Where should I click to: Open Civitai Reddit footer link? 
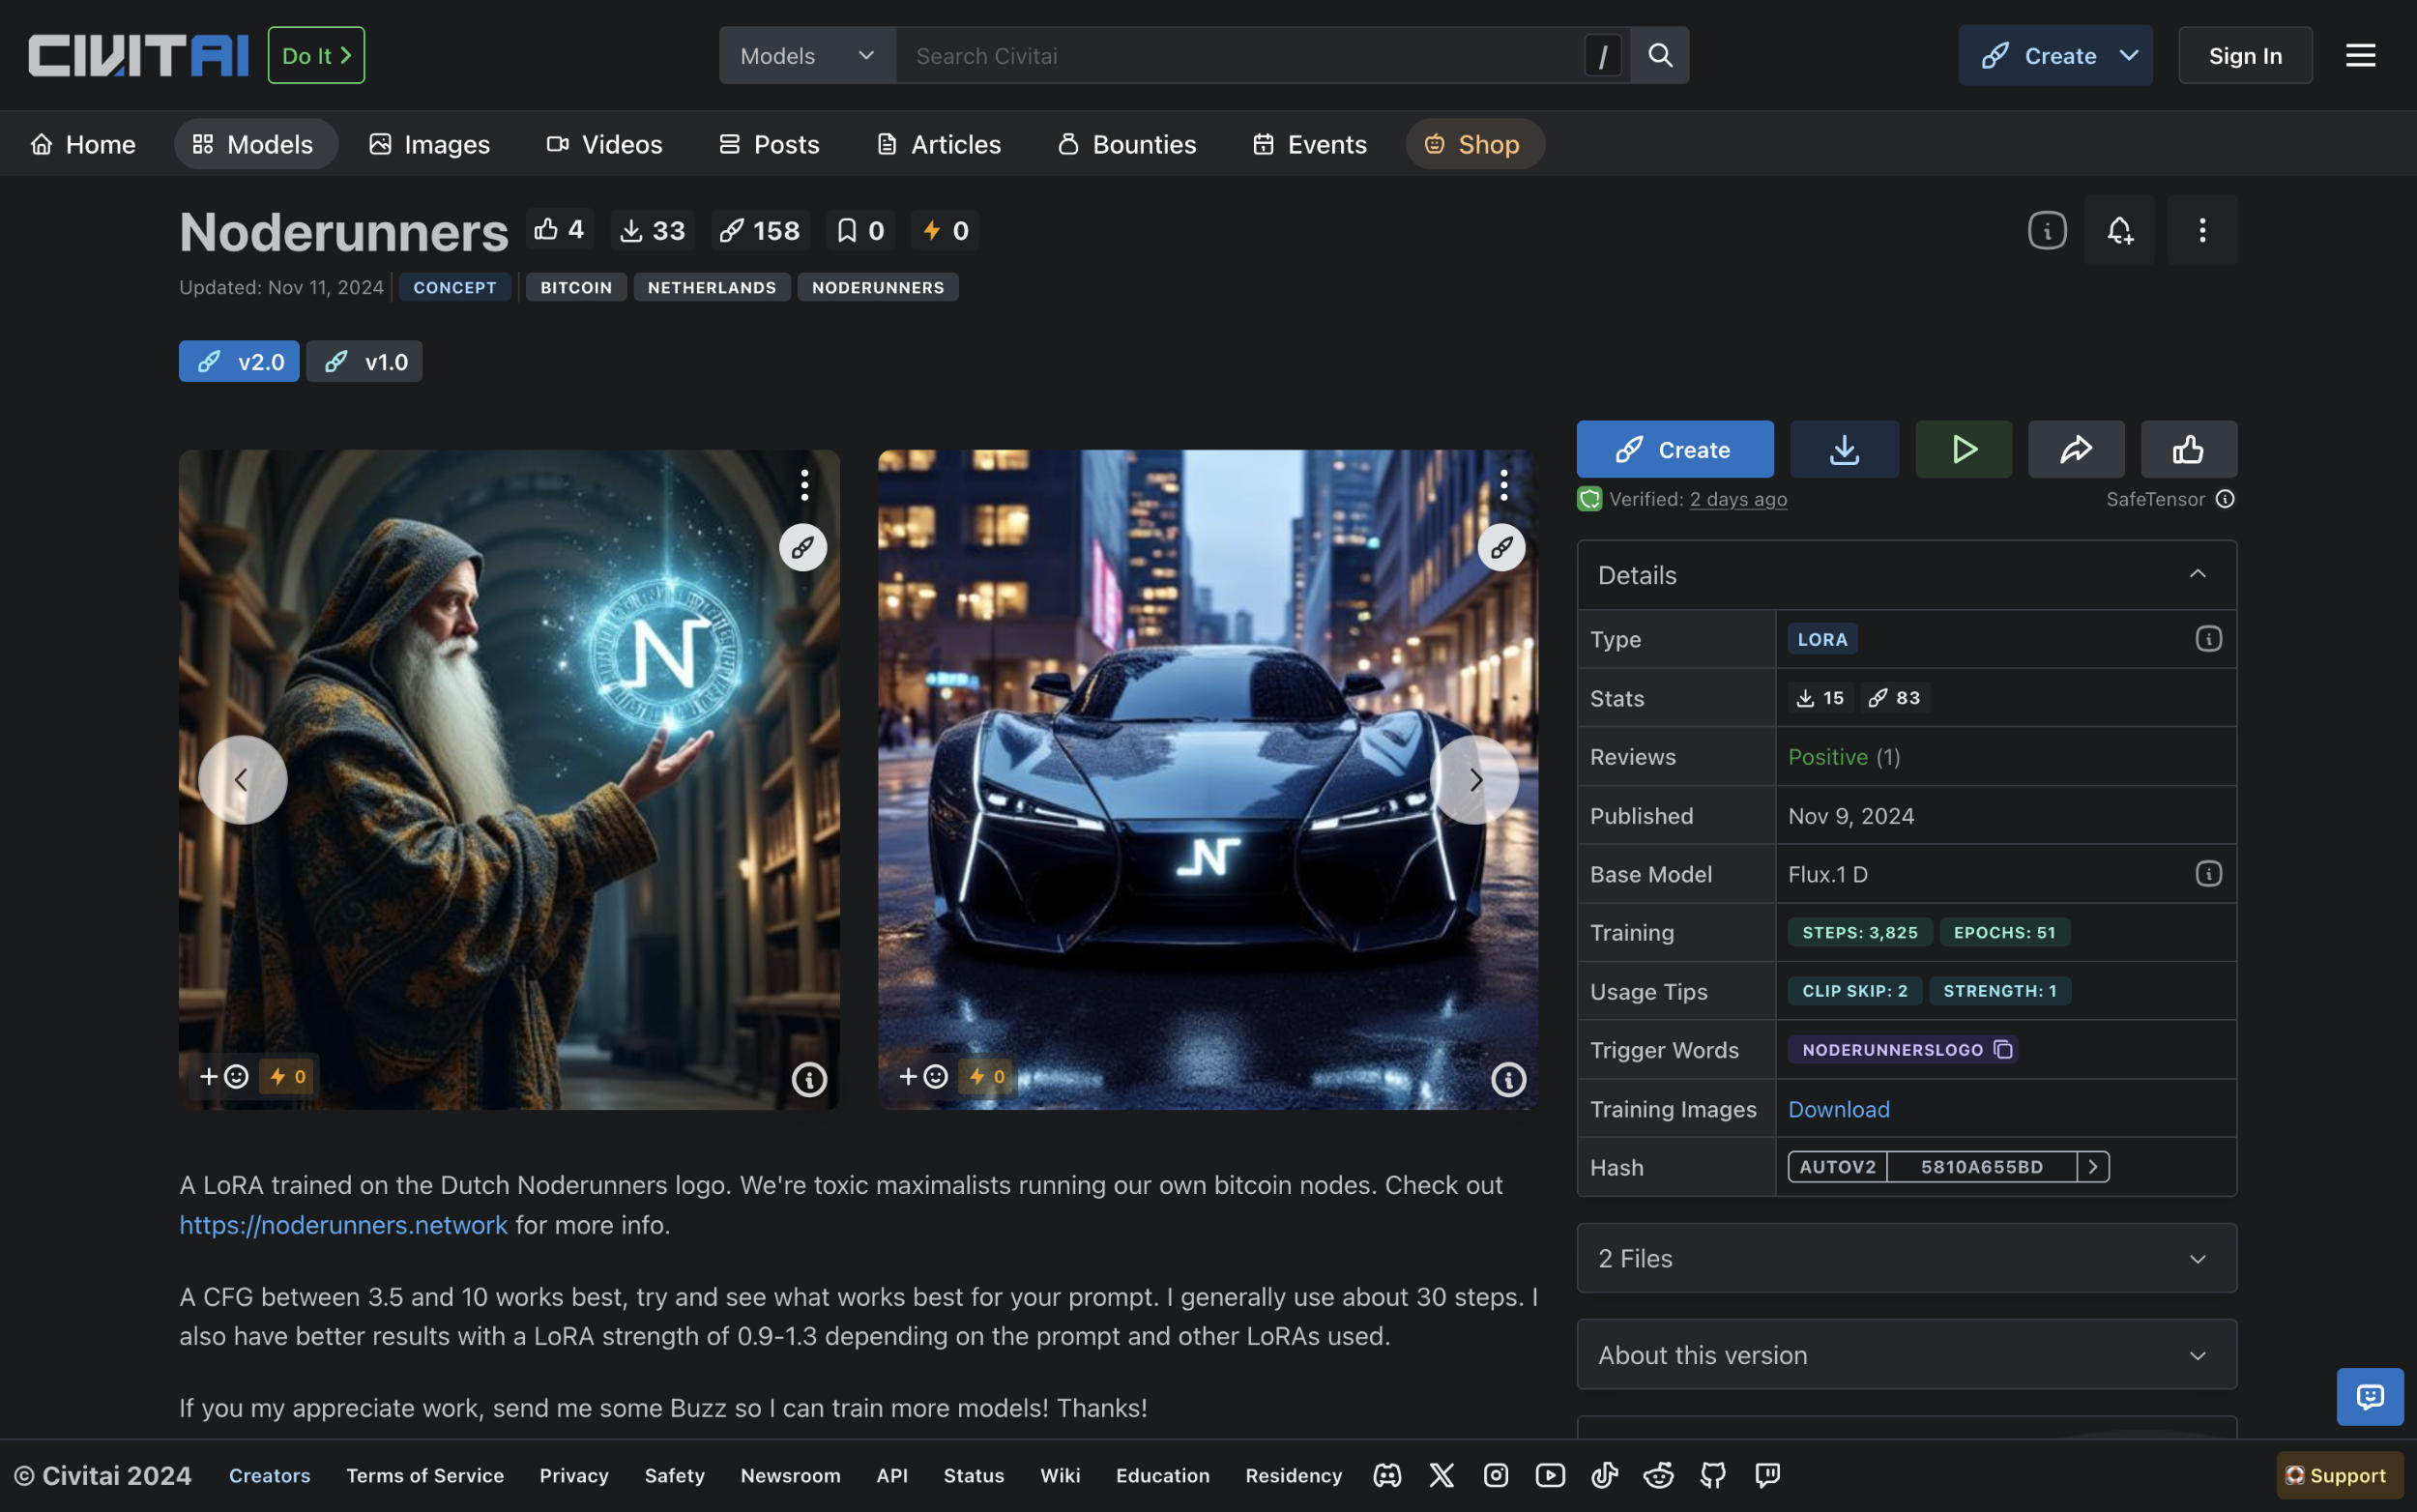pyautogui.click(x=1658, y=1475)
